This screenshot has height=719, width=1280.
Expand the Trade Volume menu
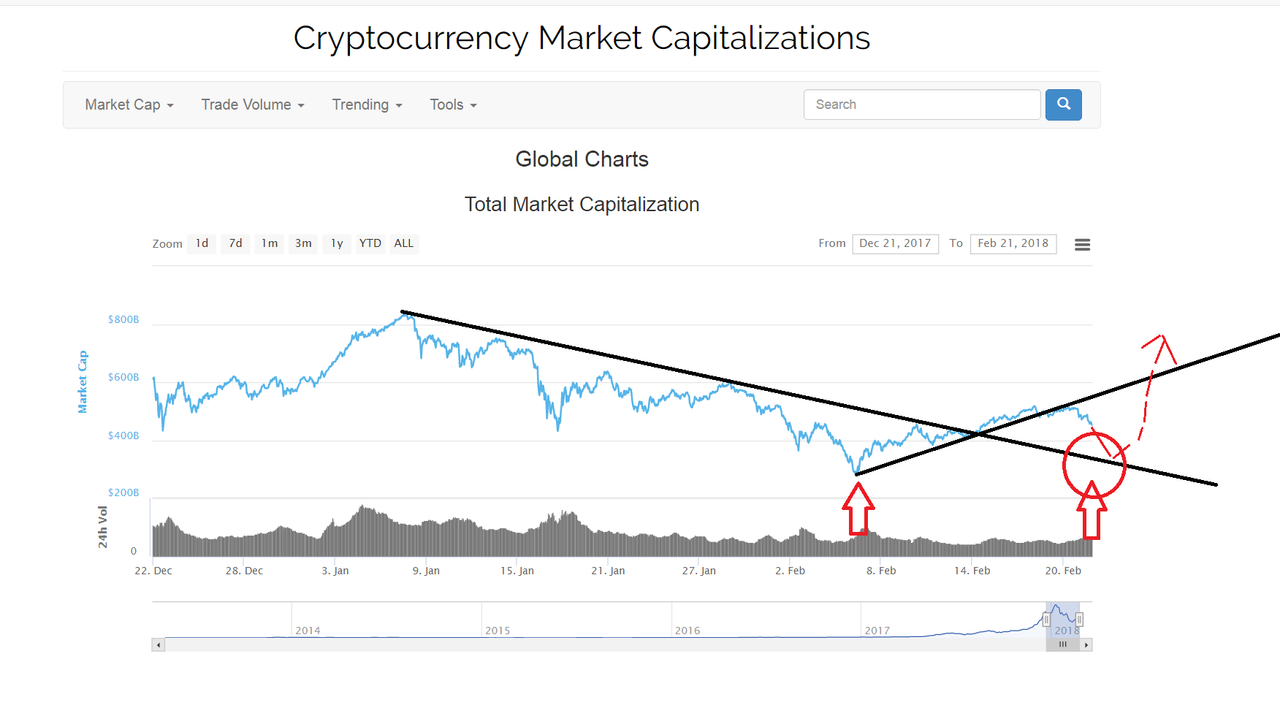[253, 104]
